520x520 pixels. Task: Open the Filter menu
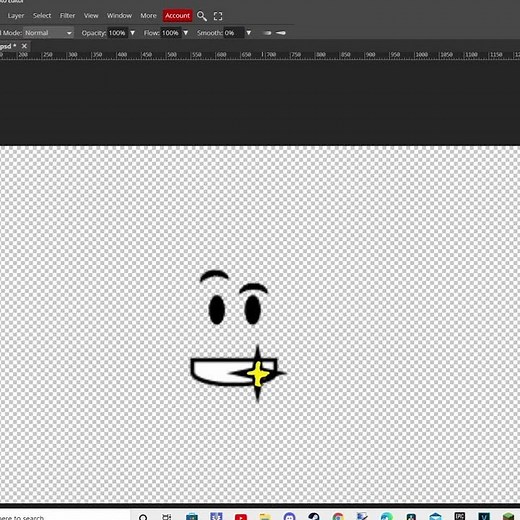coord(67,16)
